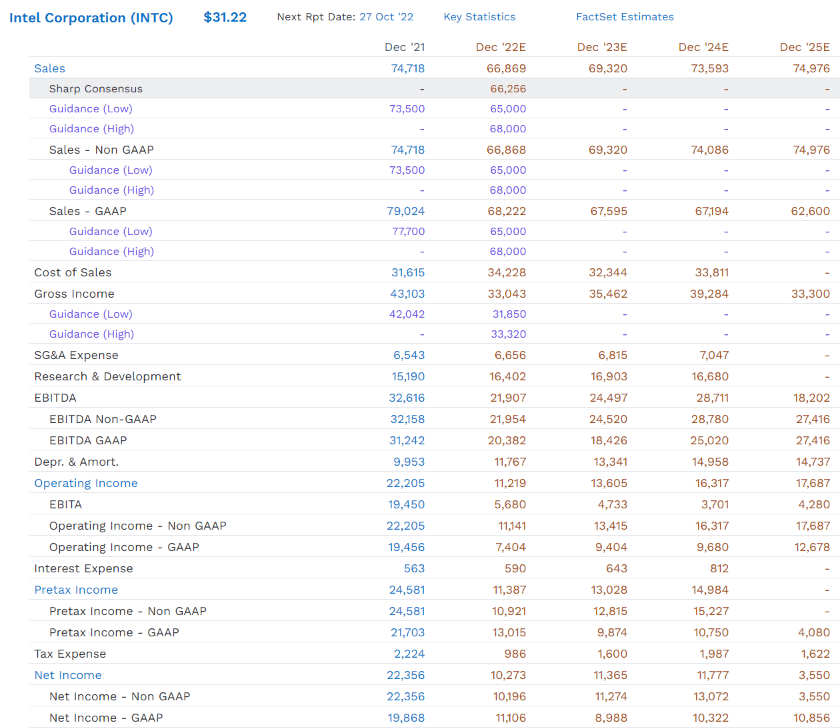The image size is (840, 728).
Task: Select the Dec '22E column header
Action: pyautogui.click(x=501, y=47)
